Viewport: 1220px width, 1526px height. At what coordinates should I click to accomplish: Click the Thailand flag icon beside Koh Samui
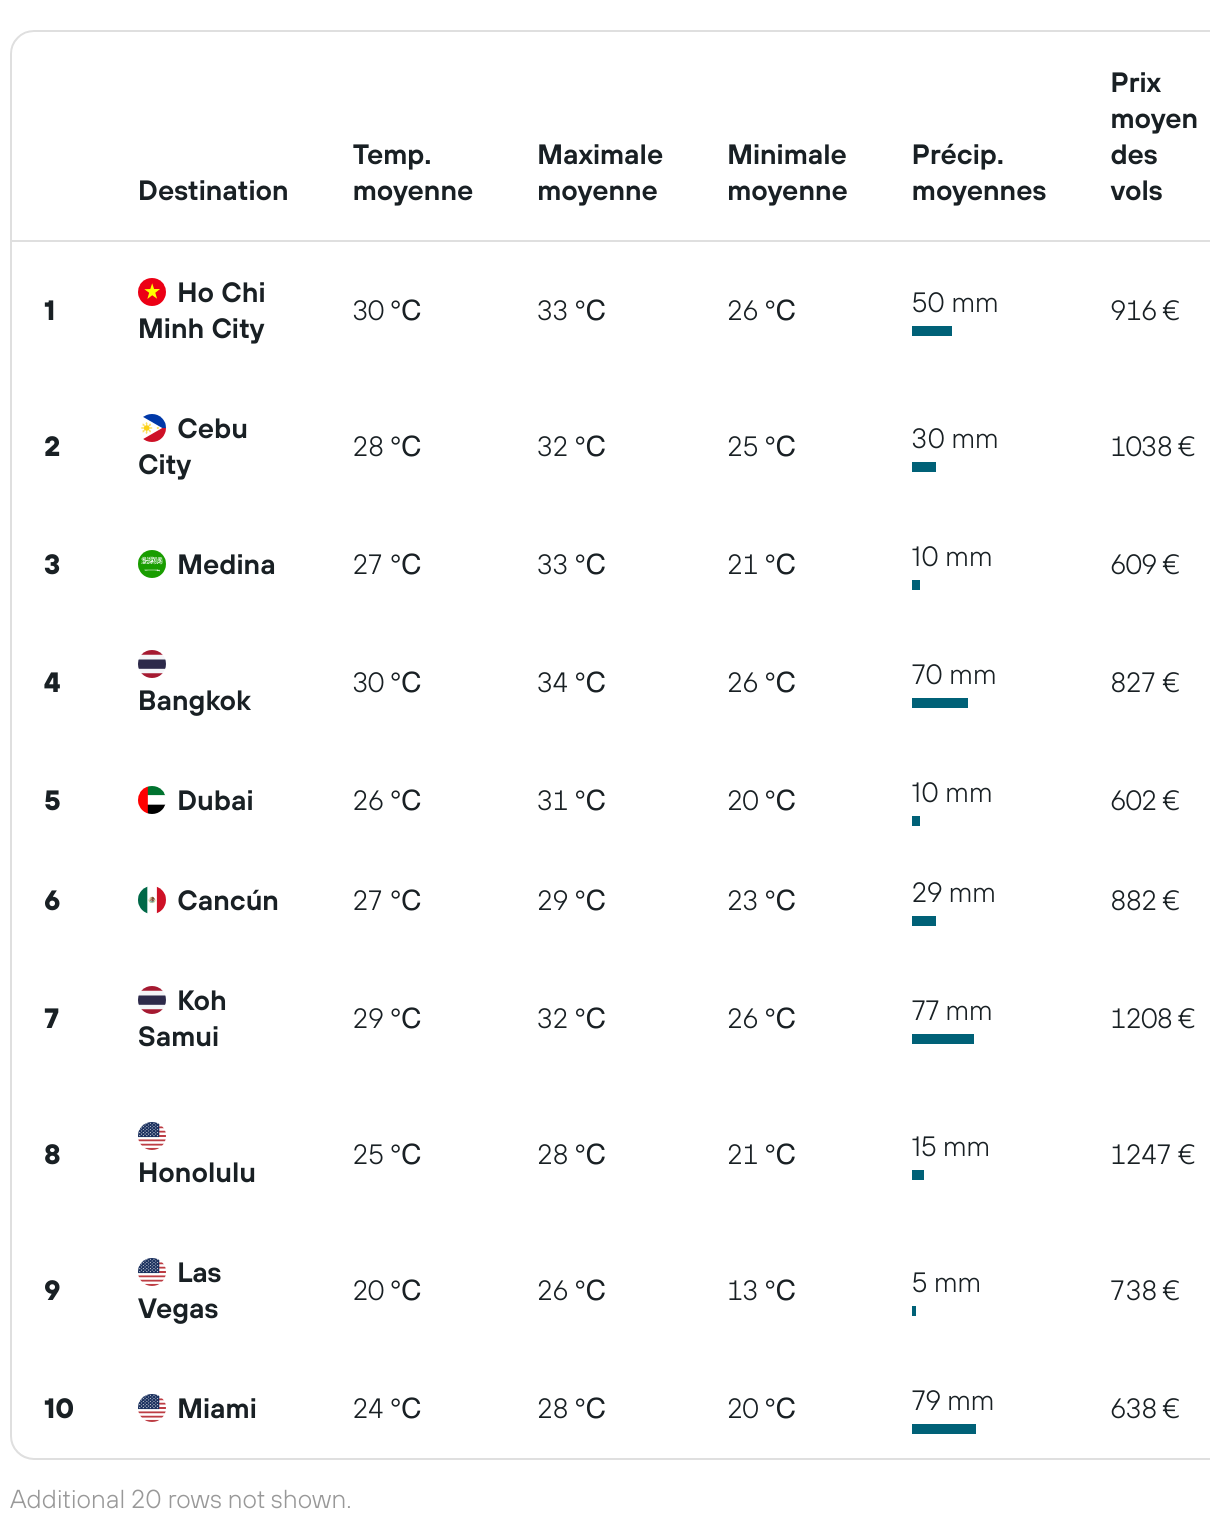[152, 1000]
